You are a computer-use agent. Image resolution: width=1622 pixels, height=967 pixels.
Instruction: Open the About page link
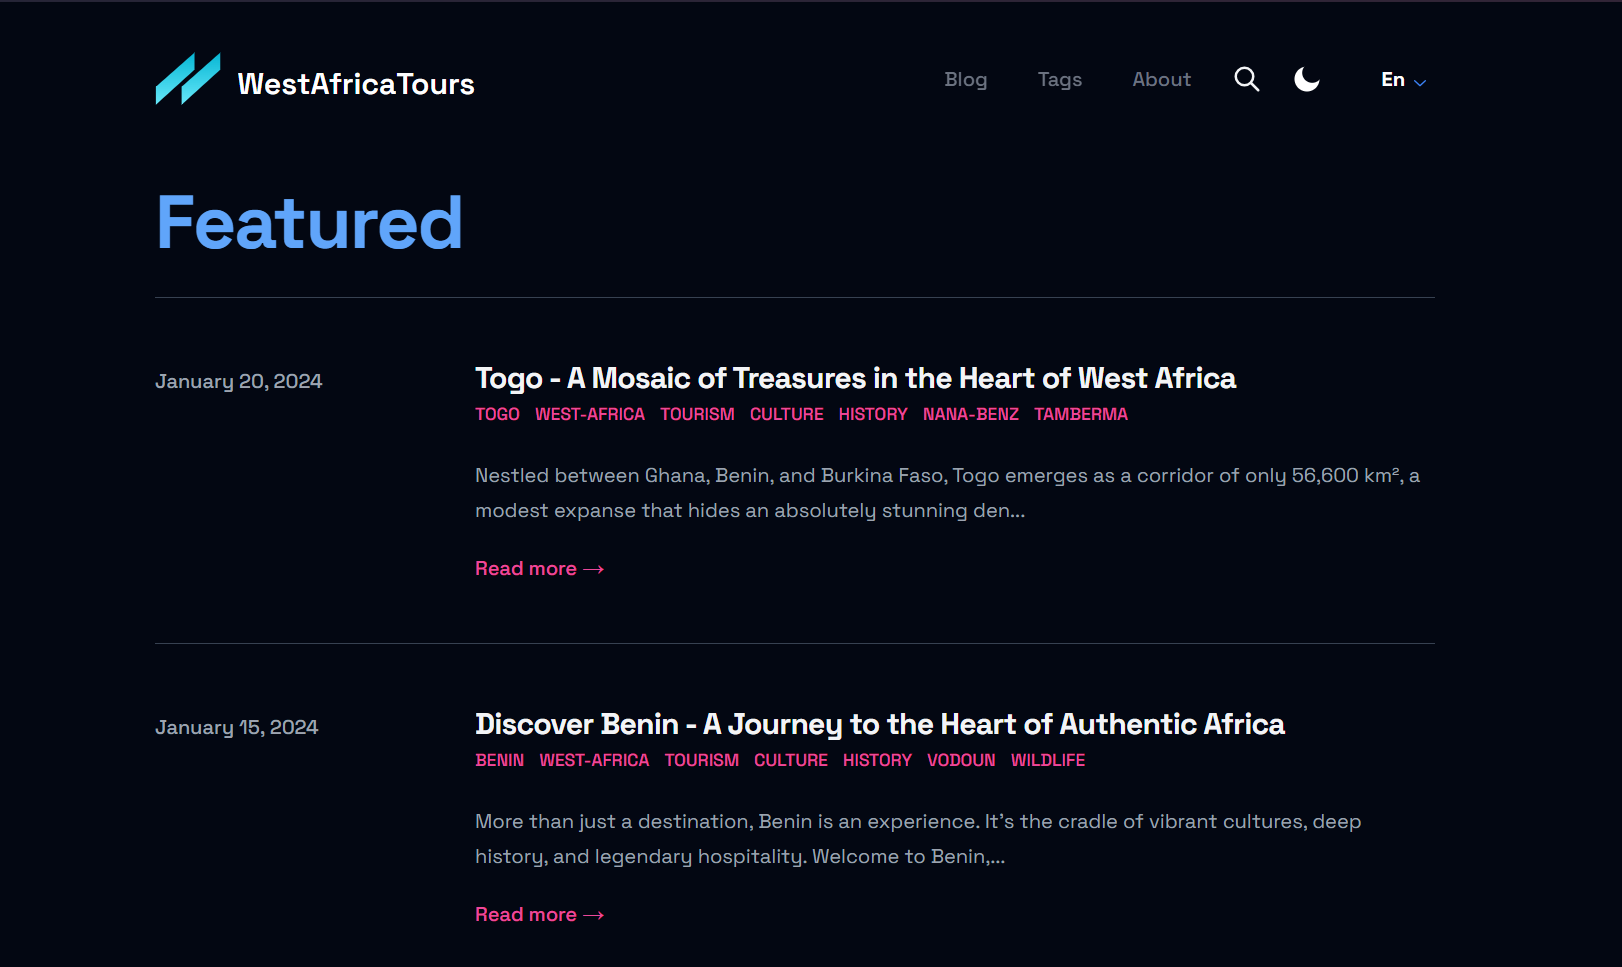click(x=1161, y=79)
